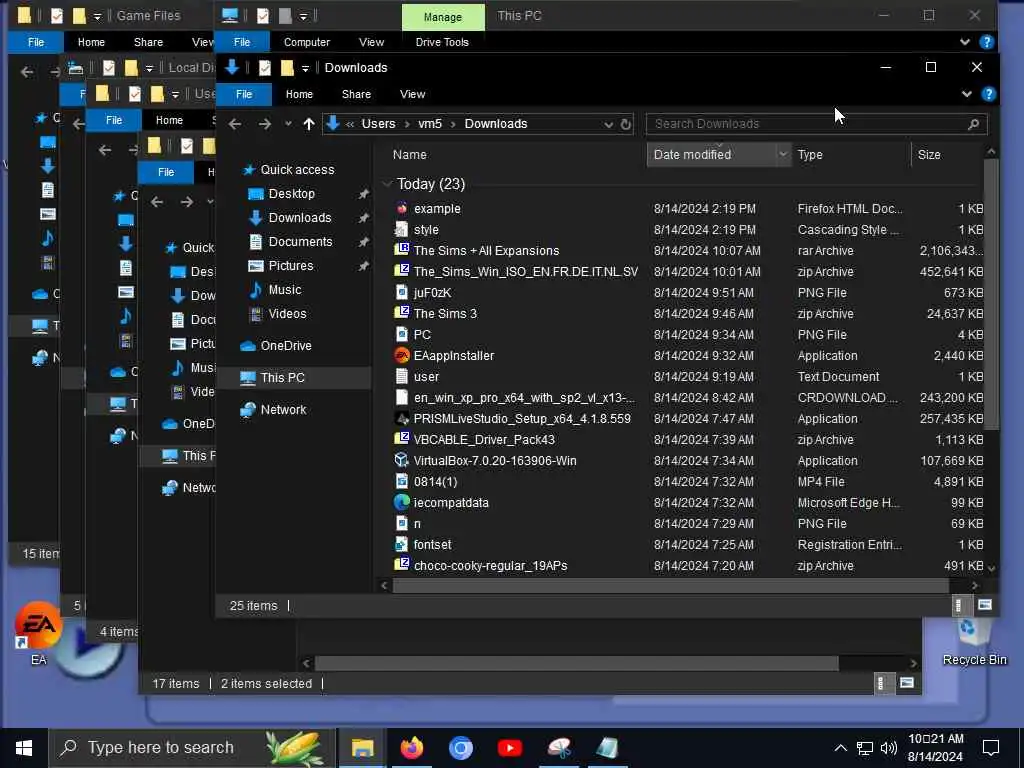
Task: Select Pictures in the navigation pane
Action: (x=291, y=265)
